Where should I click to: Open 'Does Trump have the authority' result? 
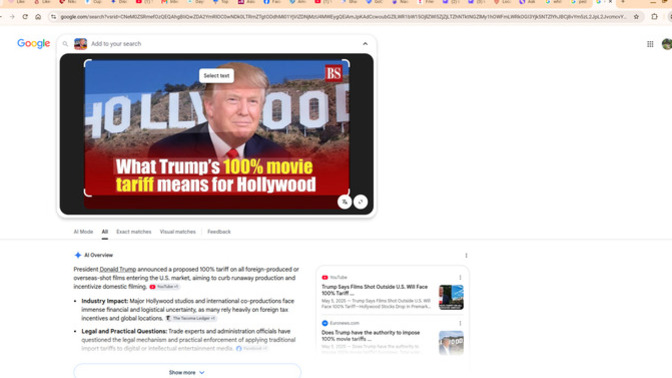pyautogui.click(x=371, y=336)
